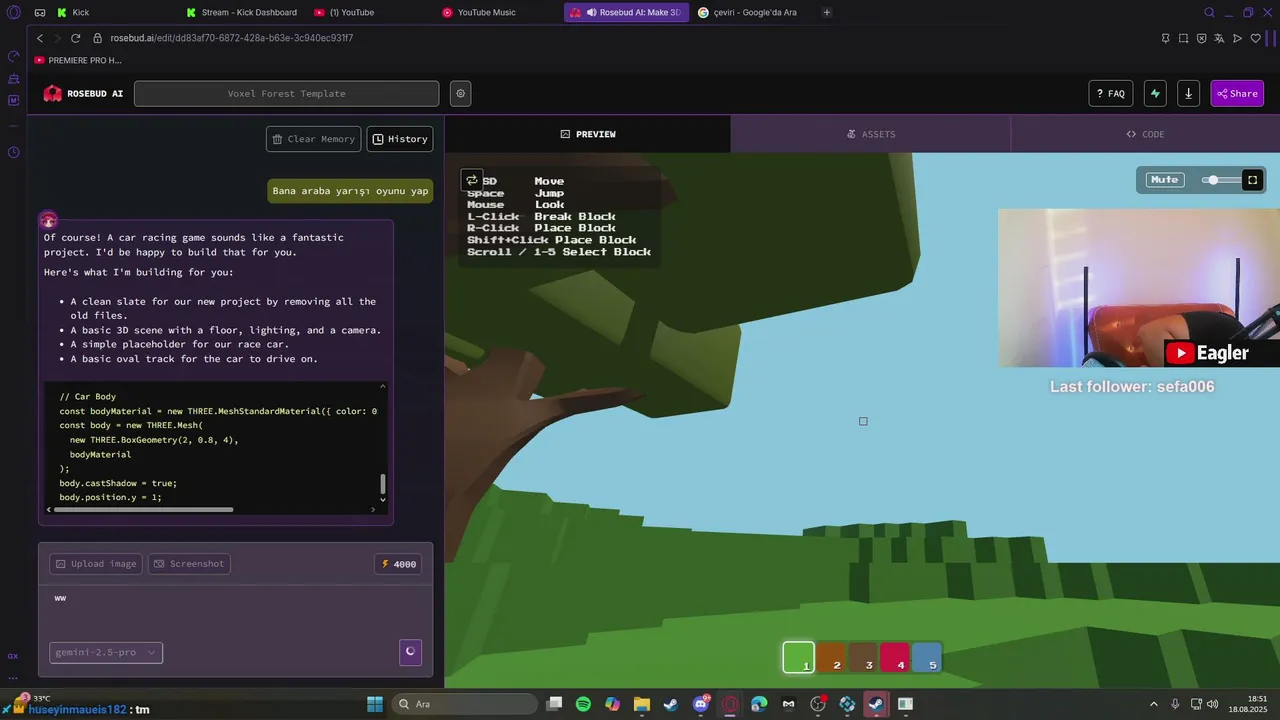Click the browser tab search magnifier
This screenshot has width=1280, height=720.
pos(1209,12)
